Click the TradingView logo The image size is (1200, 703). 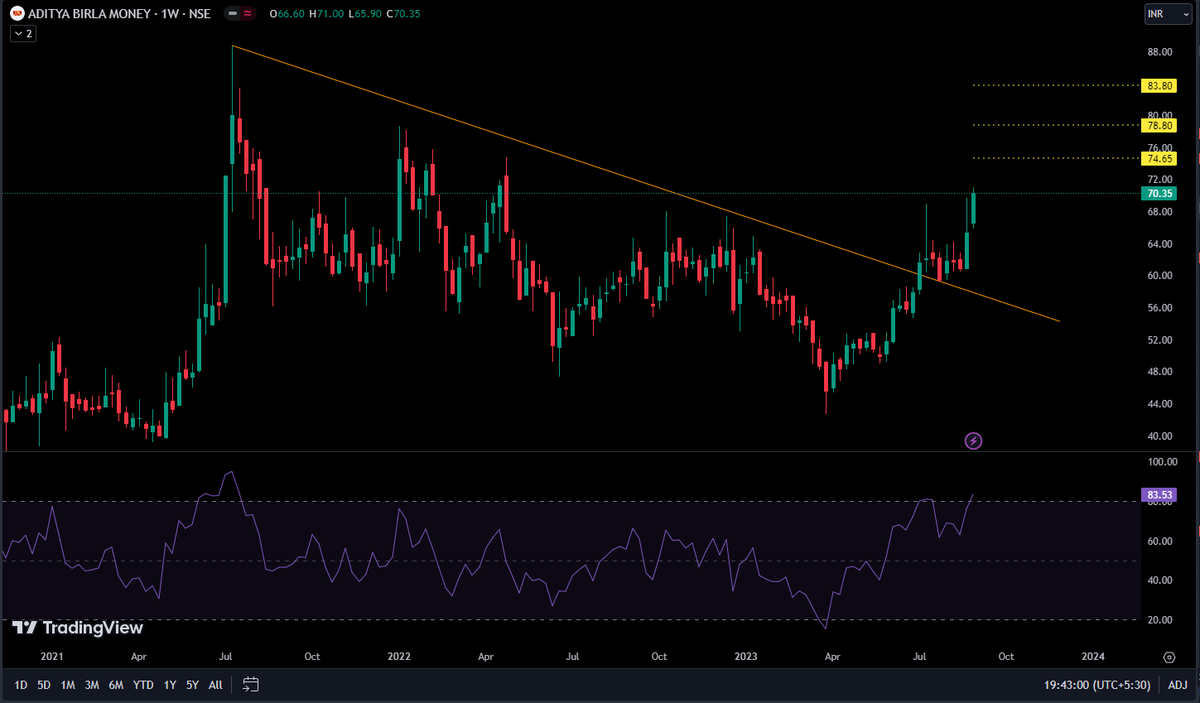pyautogui.click(x=78, y=628)
